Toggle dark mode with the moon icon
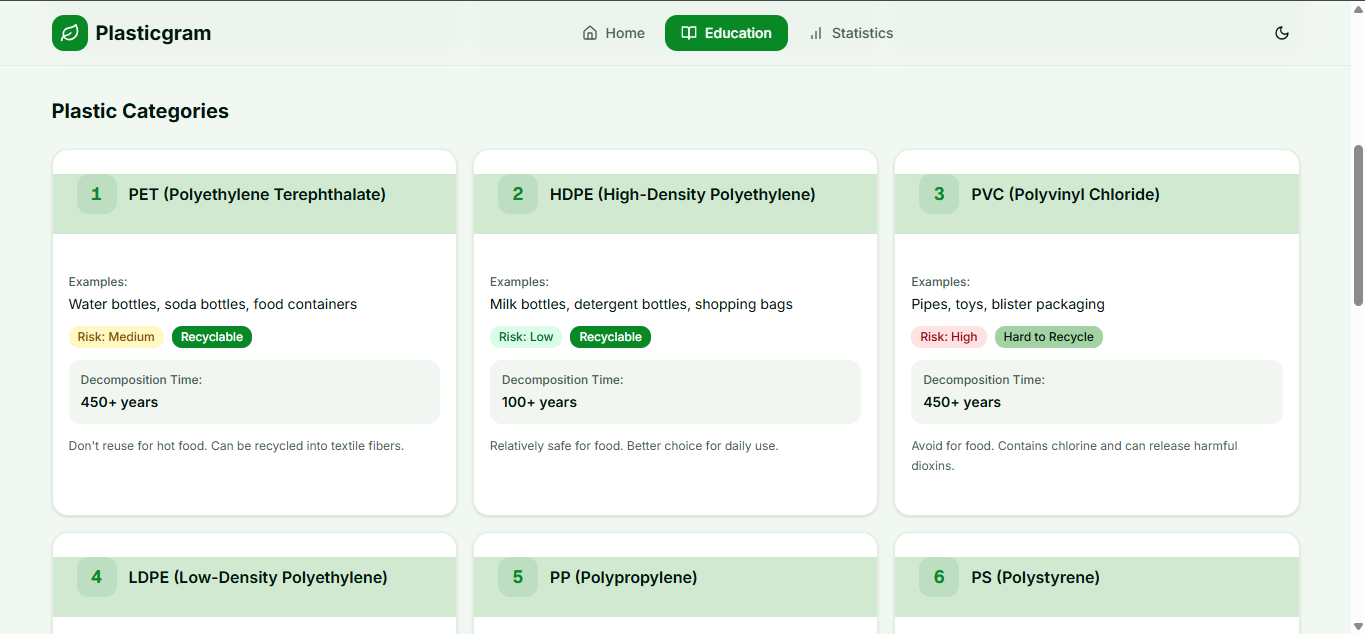Screen dimensions: 1365x634 [1282, 33]
